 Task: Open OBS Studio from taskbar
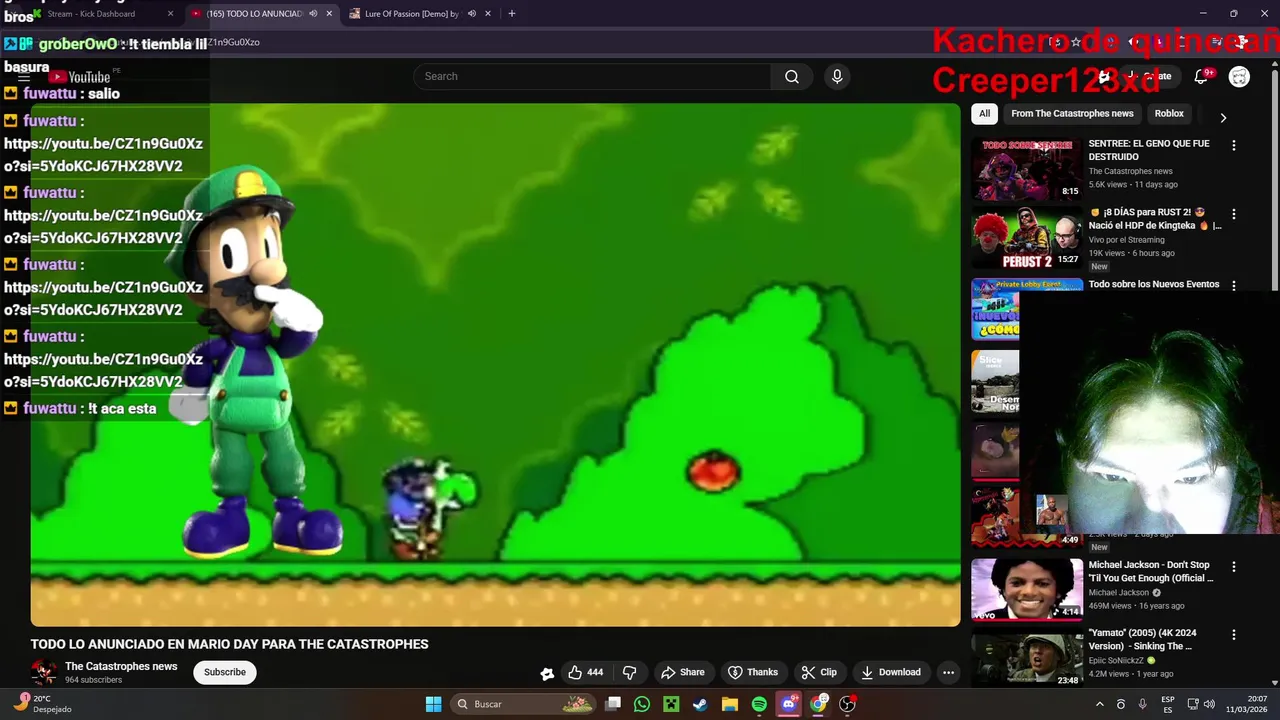[847, 704]
